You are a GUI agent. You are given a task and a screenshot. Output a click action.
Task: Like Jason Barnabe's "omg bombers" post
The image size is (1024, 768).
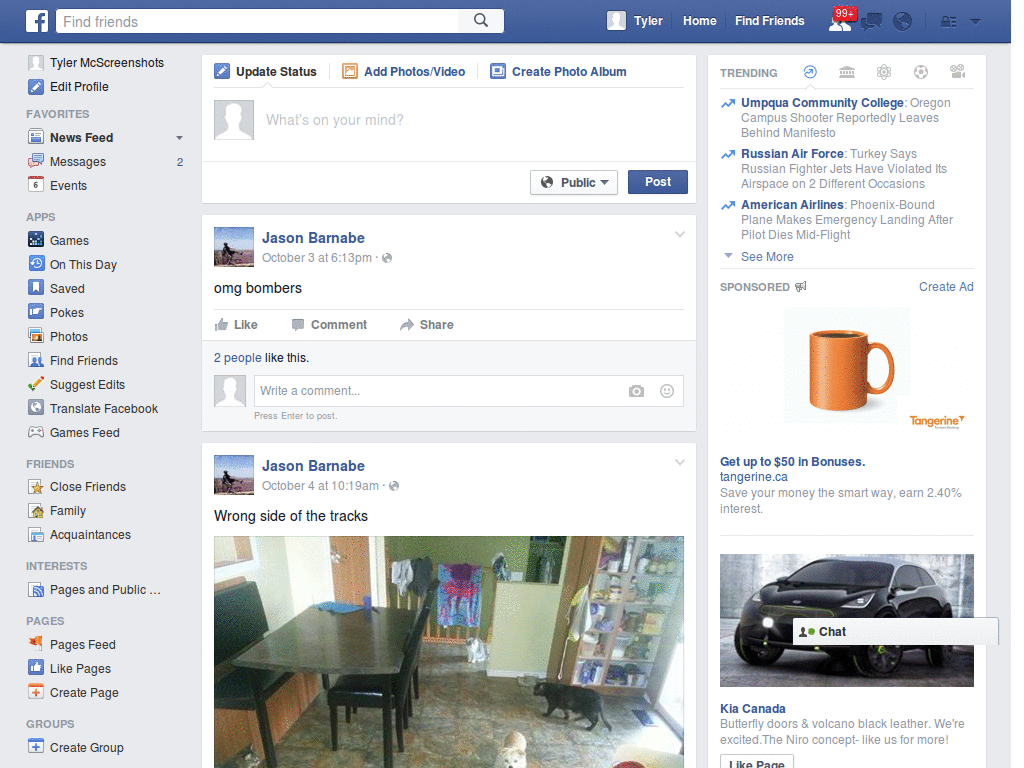(x=236, y=325)
